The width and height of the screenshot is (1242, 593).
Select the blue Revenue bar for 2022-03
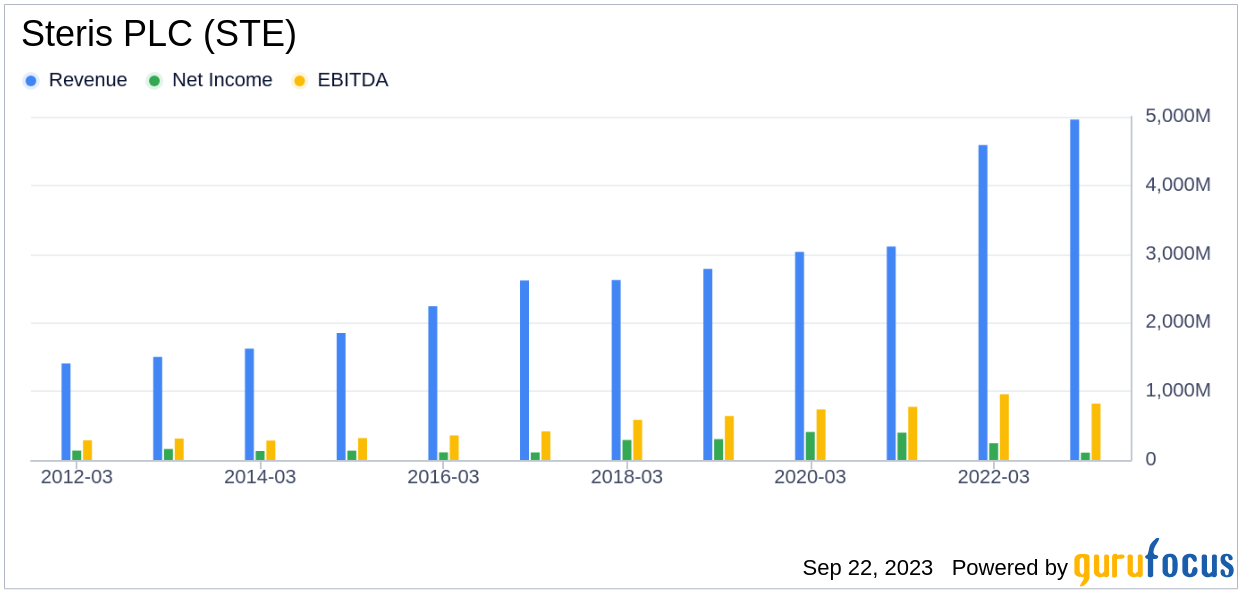point(983,303)
